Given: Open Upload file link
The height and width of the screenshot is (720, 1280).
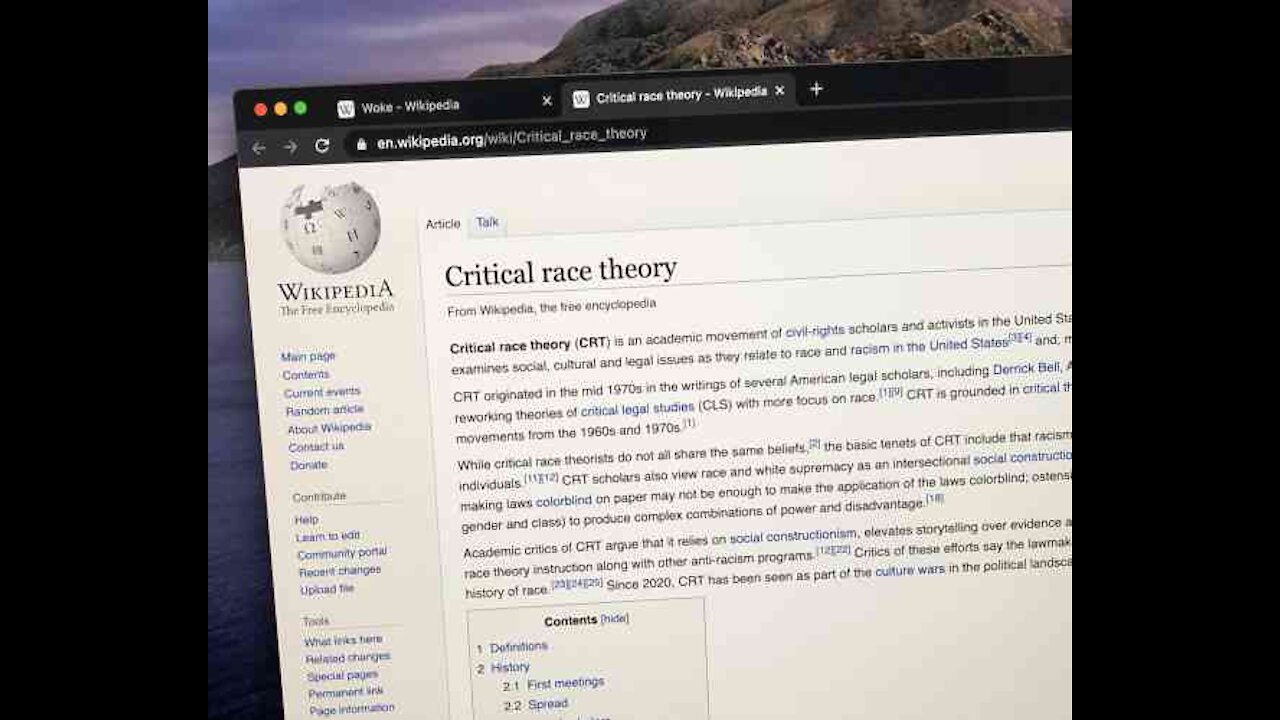Looking at the screenshot, I should point(327,589).
